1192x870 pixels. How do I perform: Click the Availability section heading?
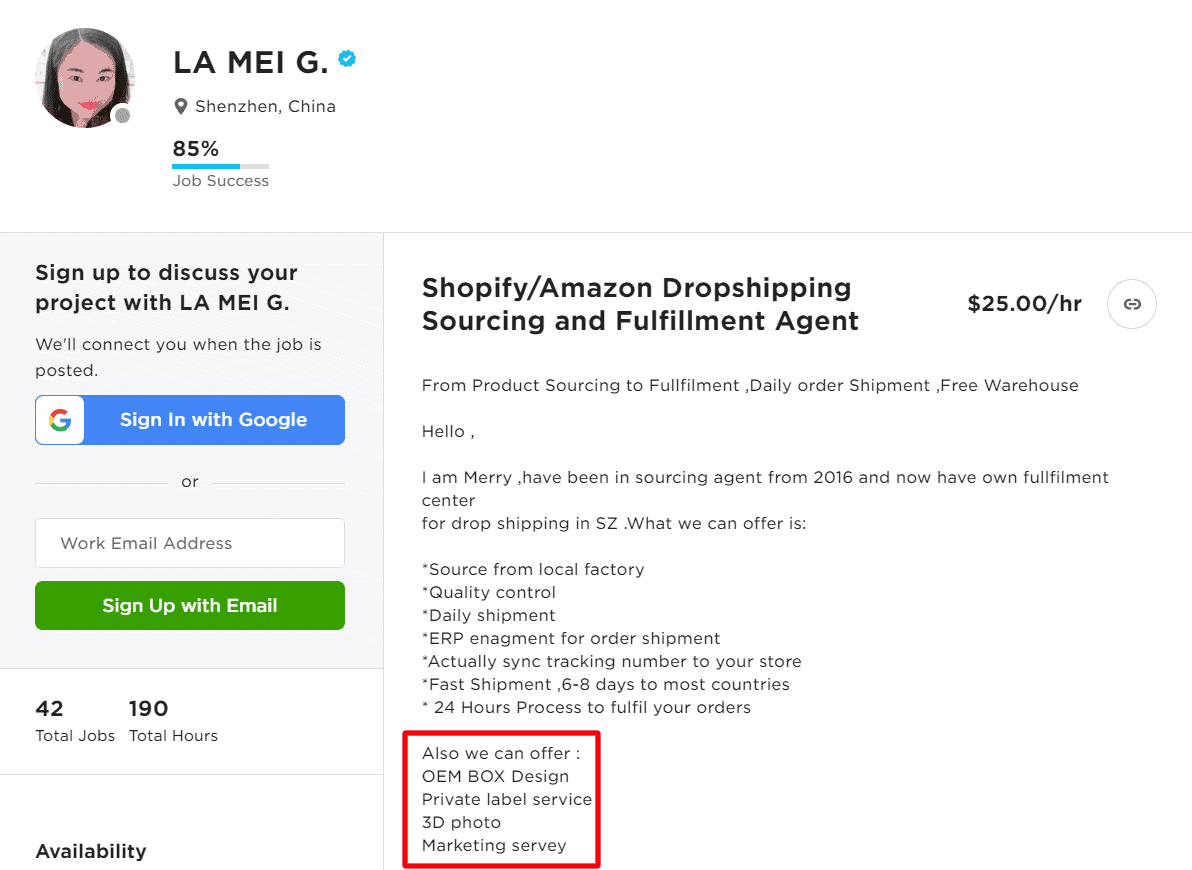click(x=90, y=851)
